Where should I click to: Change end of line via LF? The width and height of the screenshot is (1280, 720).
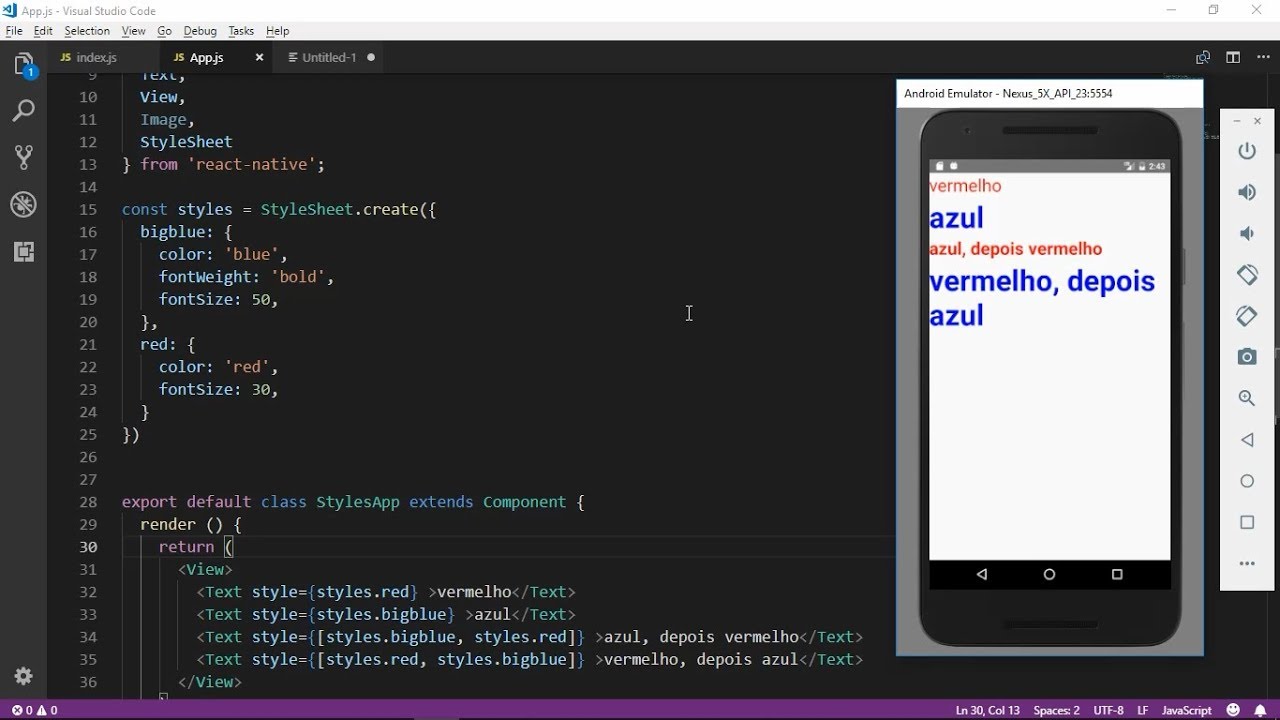click(1144, 710)
